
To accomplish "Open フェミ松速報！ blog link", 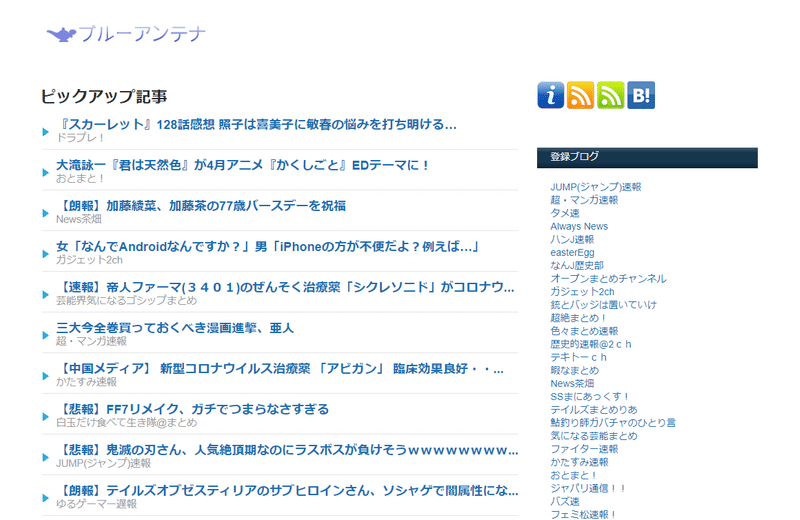I will (x=583, y=514).
